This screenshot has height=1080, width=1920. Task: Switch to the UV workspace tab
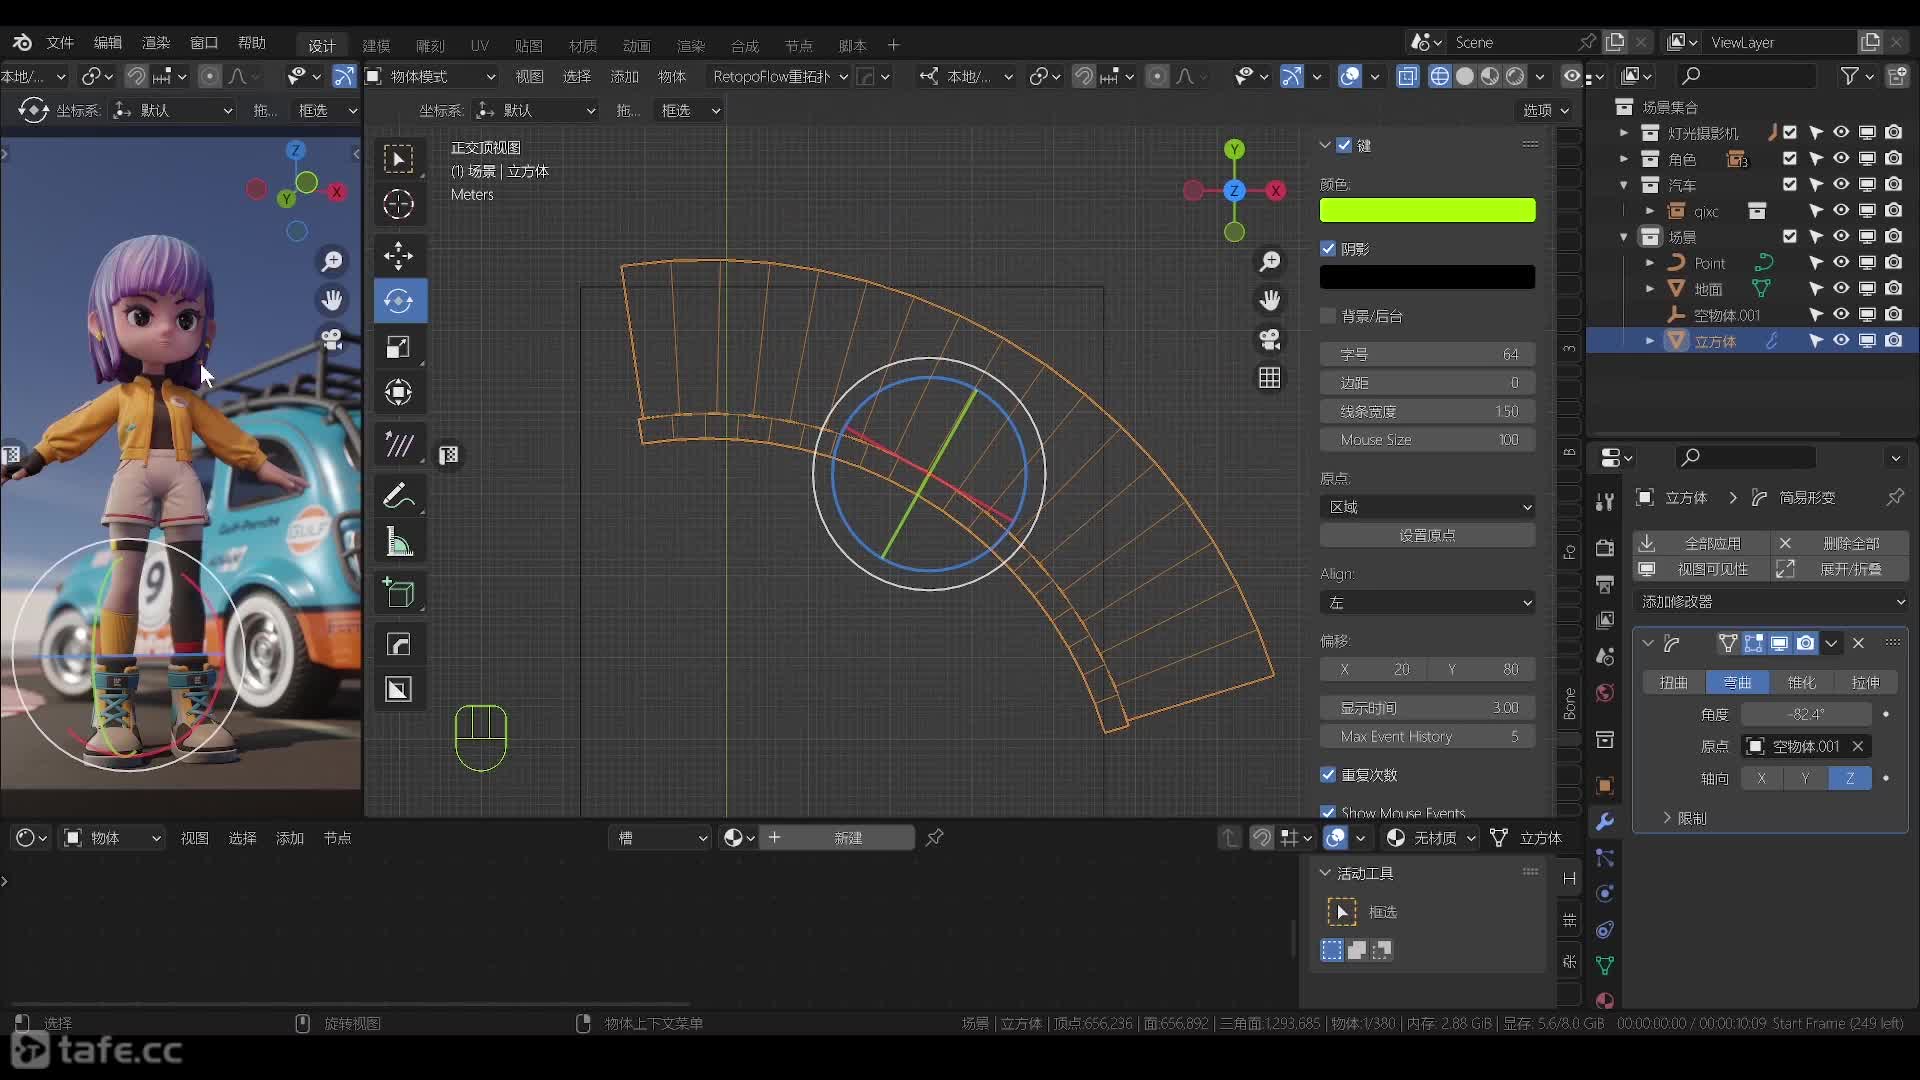(480, 46)
